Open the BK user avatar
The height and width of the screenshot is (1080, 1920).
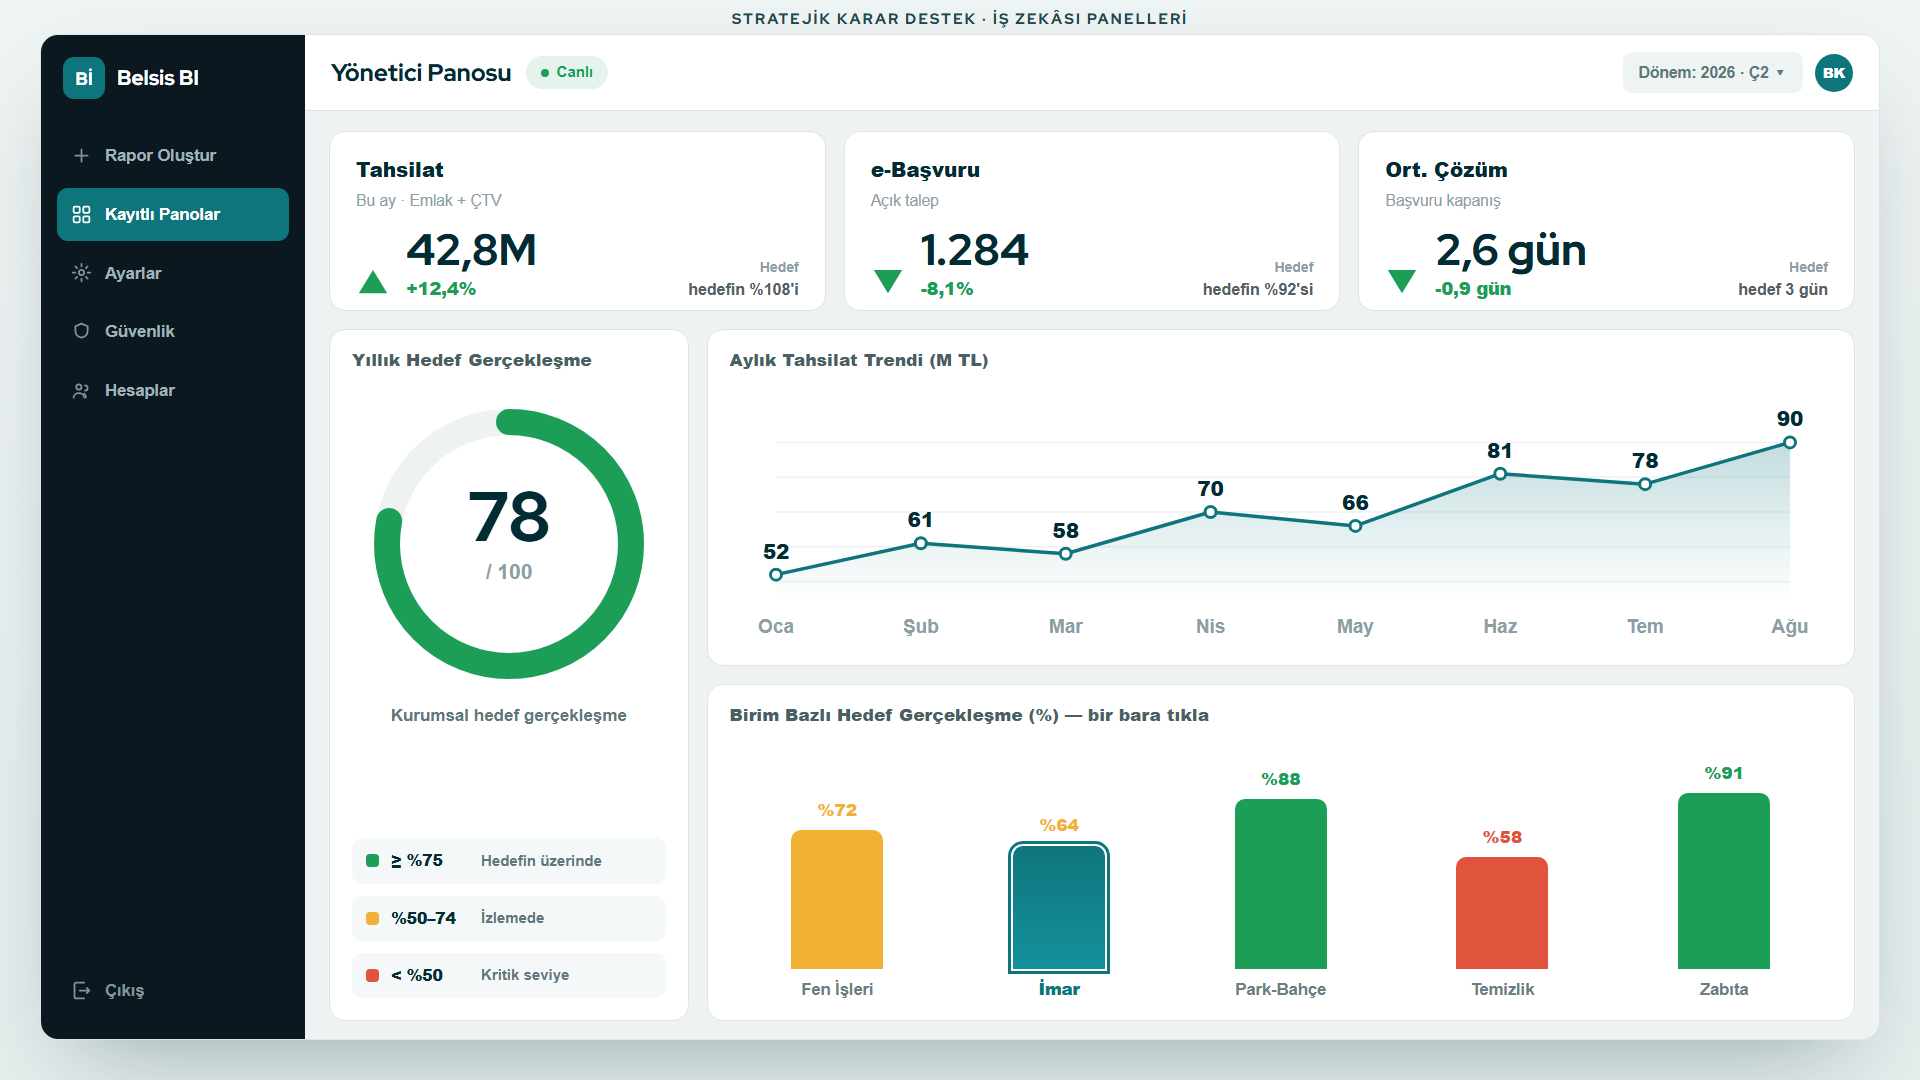(1834, 73)
